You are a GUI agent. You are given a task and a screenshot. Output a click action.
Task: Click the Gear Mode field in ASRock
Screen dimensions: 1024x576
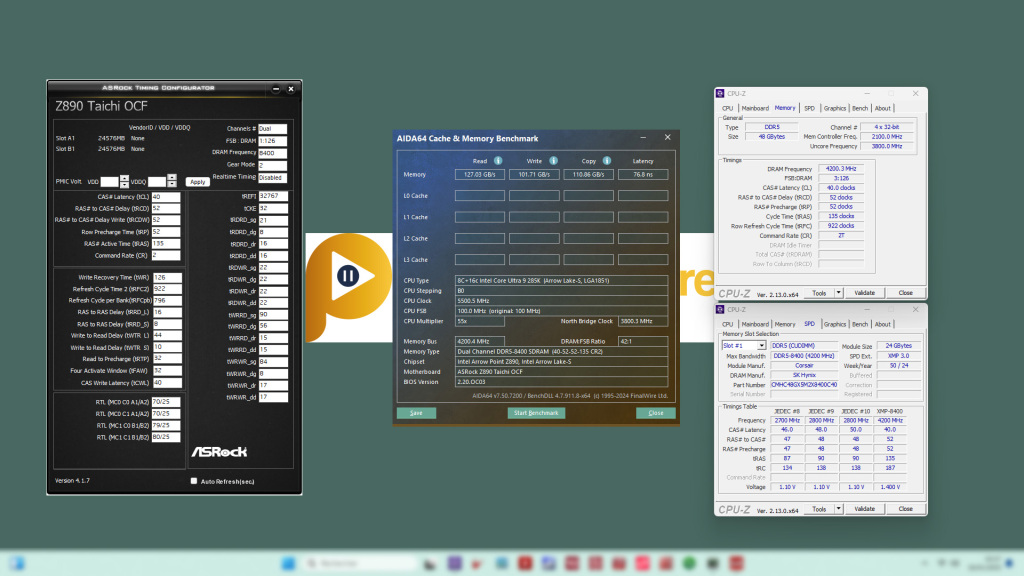click(272, 165)
